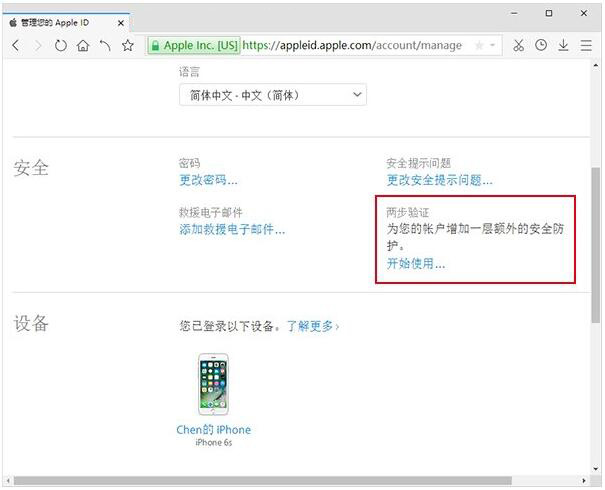The height and width of the screenshot is (490, 605).
Task: Click the iPhone 6s model text
Action: coord(213,443)
